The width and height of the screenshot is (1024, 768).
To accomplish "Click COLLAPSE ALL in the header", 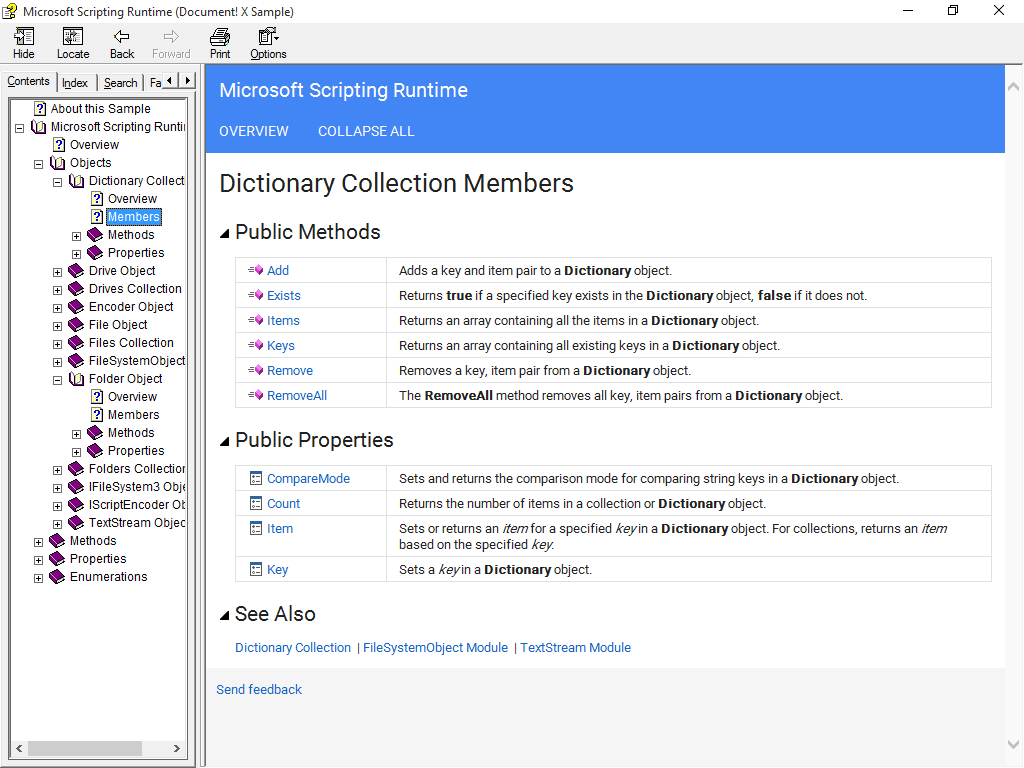I will click(366, 131).
